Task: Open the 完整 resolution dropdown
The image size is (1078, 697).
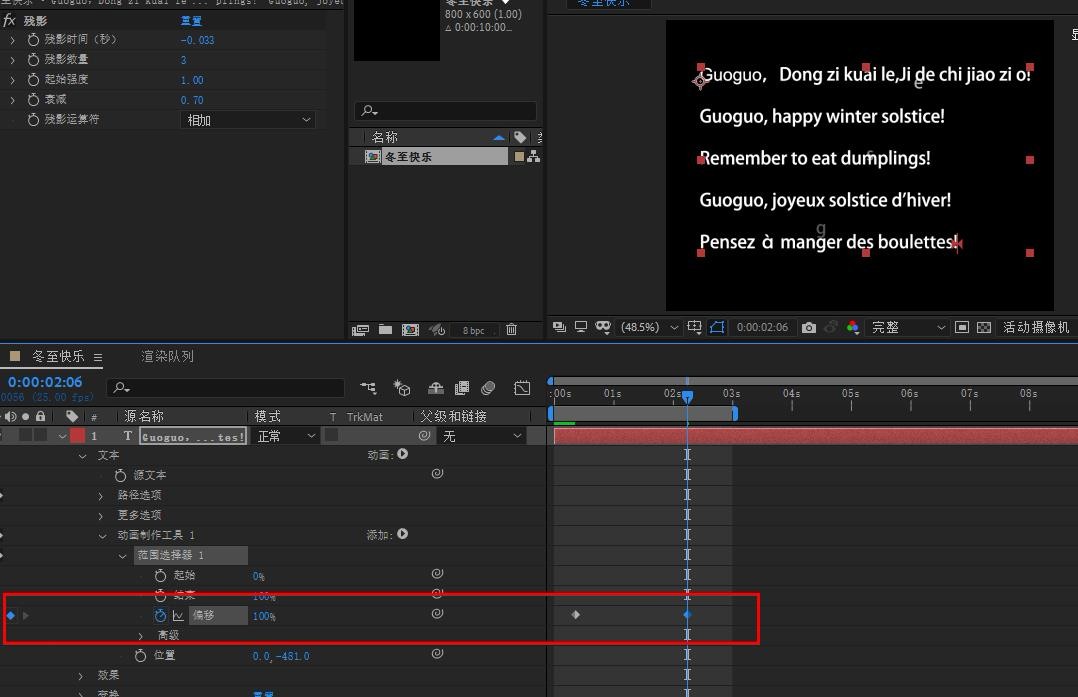Action: (x=908, y=327)
